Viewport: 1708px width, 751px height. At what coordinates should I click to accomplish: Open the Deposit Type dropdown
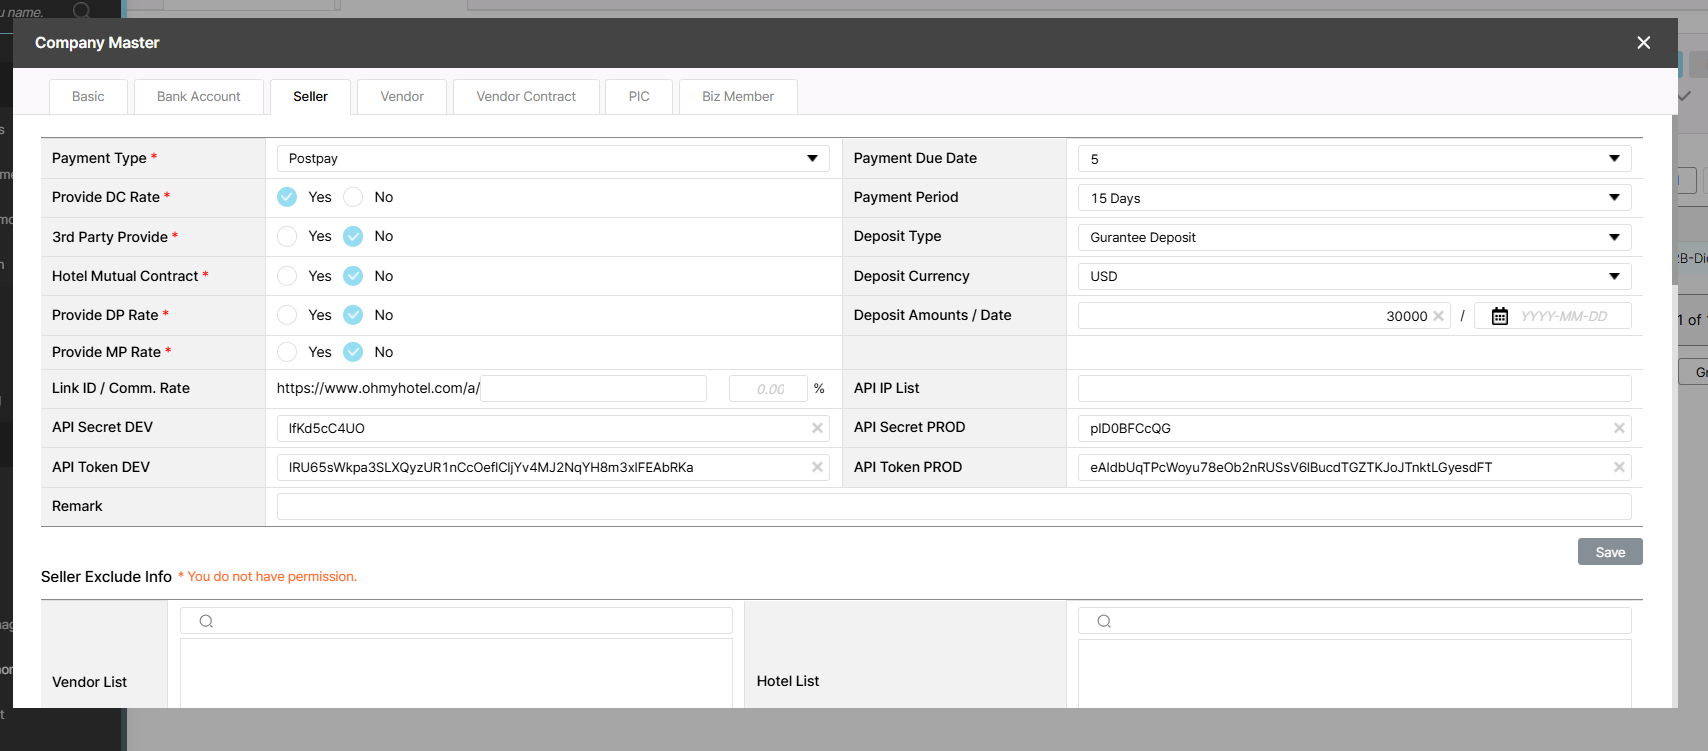1354,237
